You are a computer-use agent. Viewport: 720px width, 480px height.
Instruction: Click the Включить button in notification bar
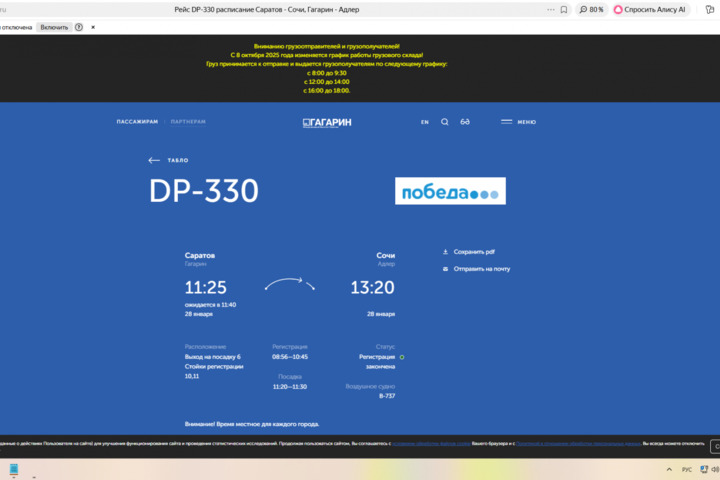click(54, 27)
